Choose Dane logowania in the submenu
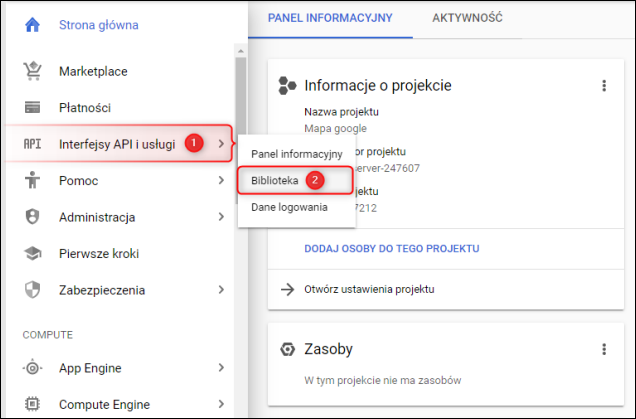The image size is (636, 419). (288, 207)
